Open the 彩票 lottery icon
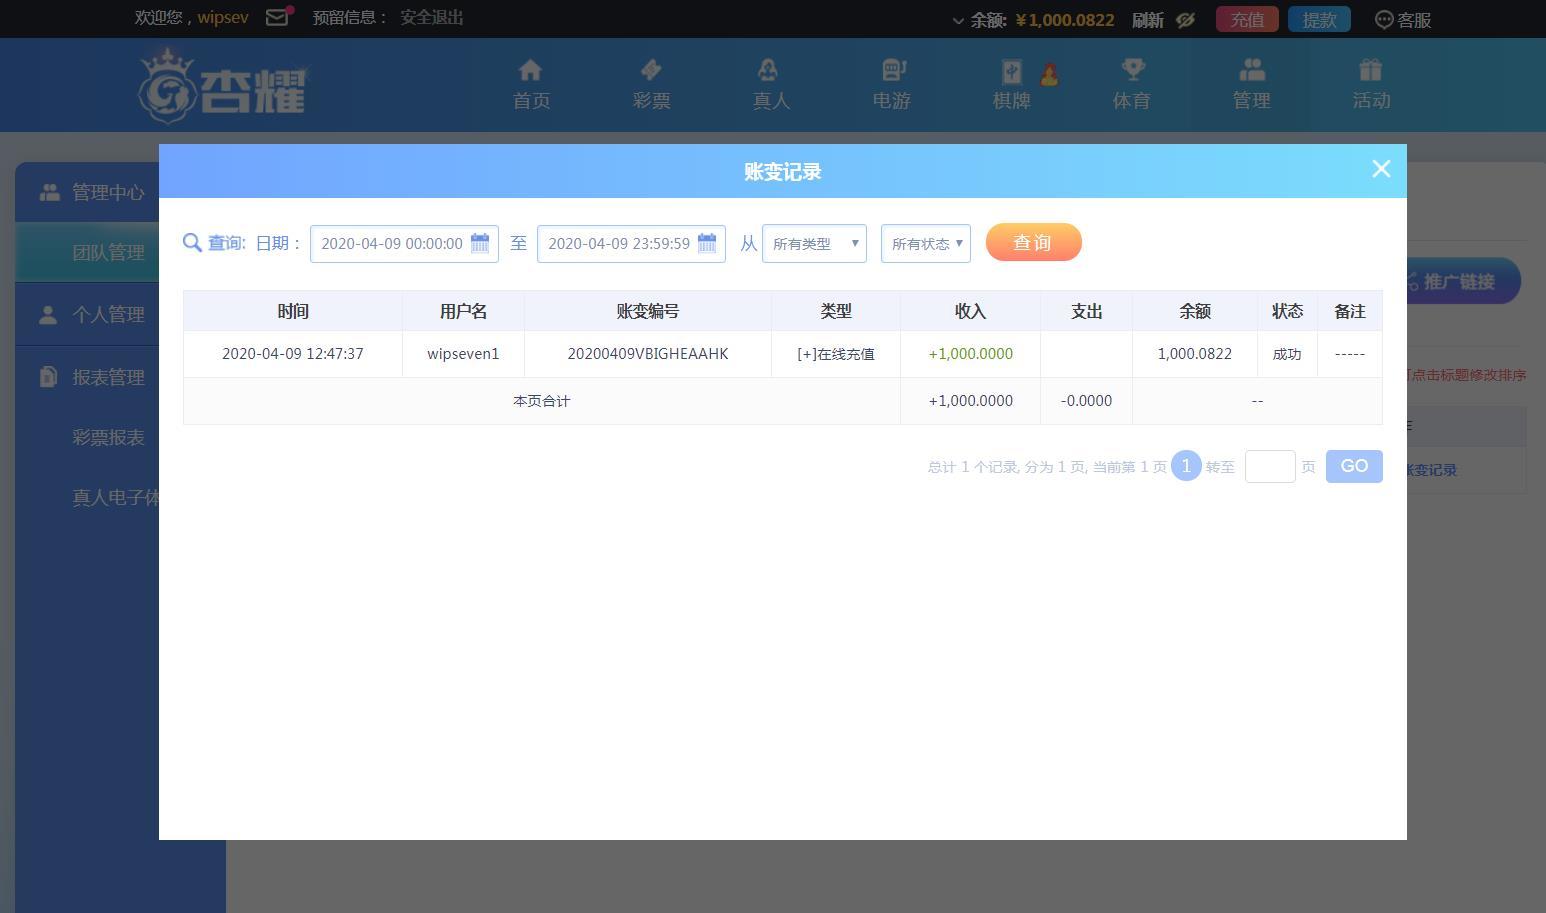The image size is (1546, 913). [x=651, y=70]
